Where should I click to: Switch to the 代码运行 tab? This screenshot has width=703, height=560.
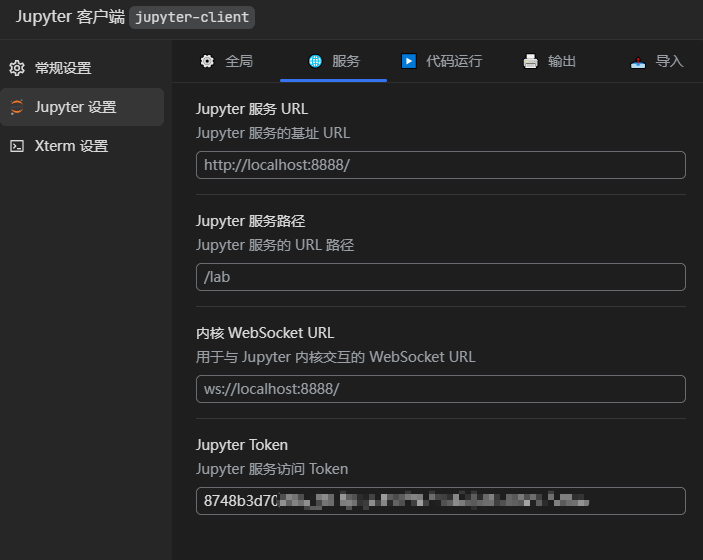tap(442, 61)
